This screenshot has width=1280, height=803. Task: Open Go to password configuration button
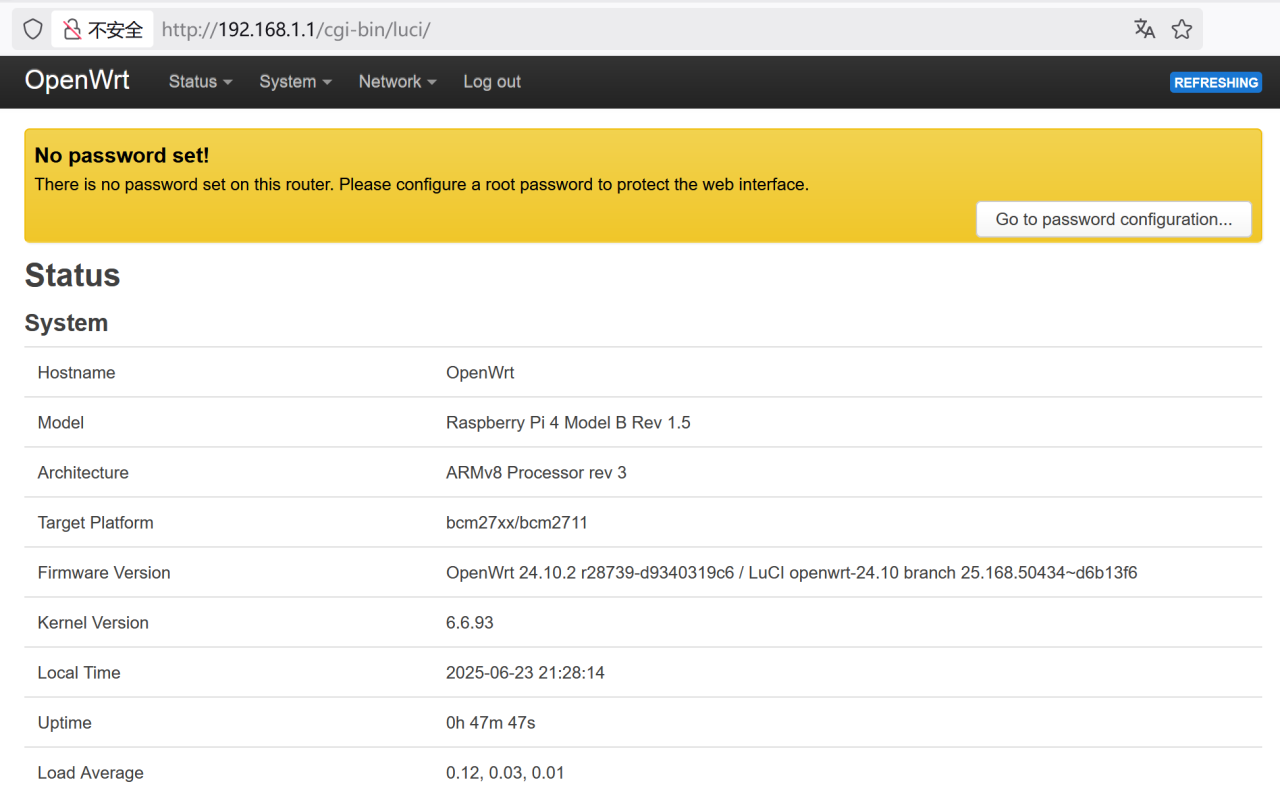[x=1114, y=219]
